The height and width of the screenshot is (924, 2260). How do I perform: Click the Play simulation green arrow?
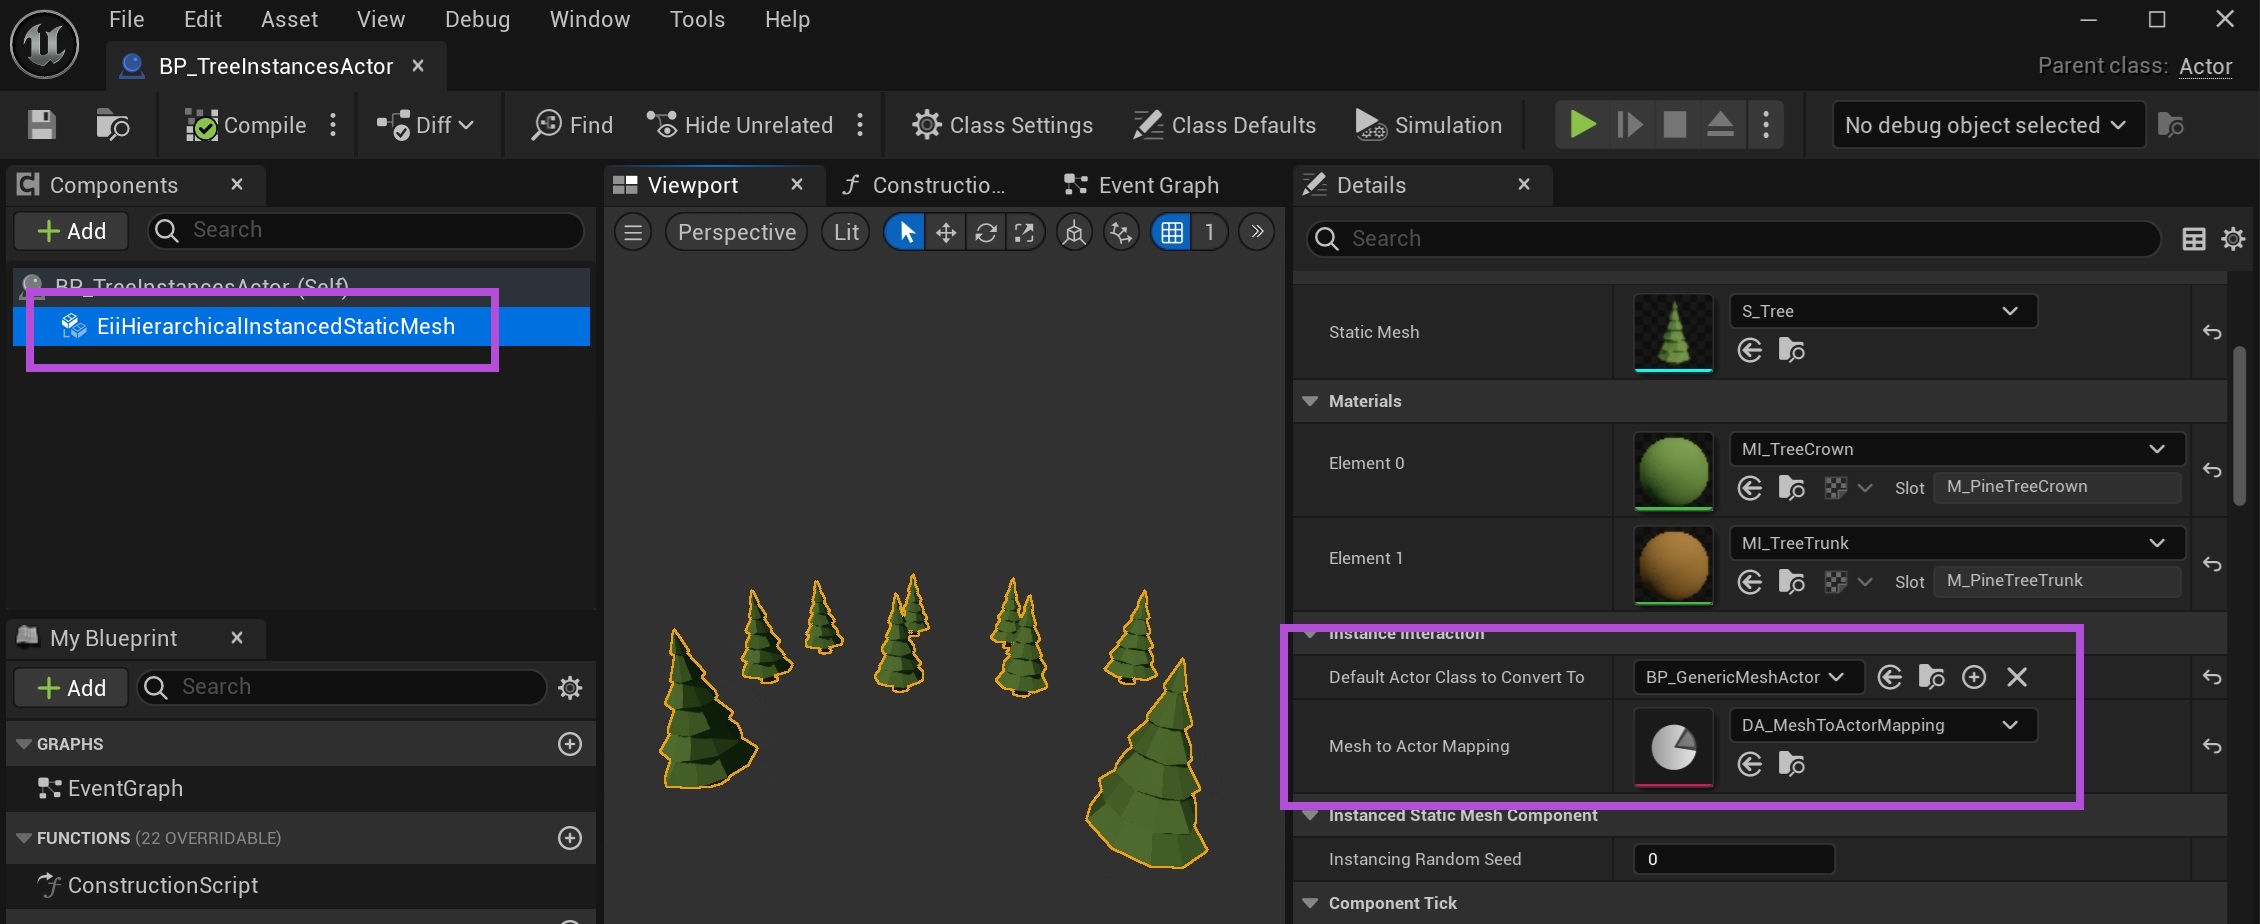(x=1582, y=125)
